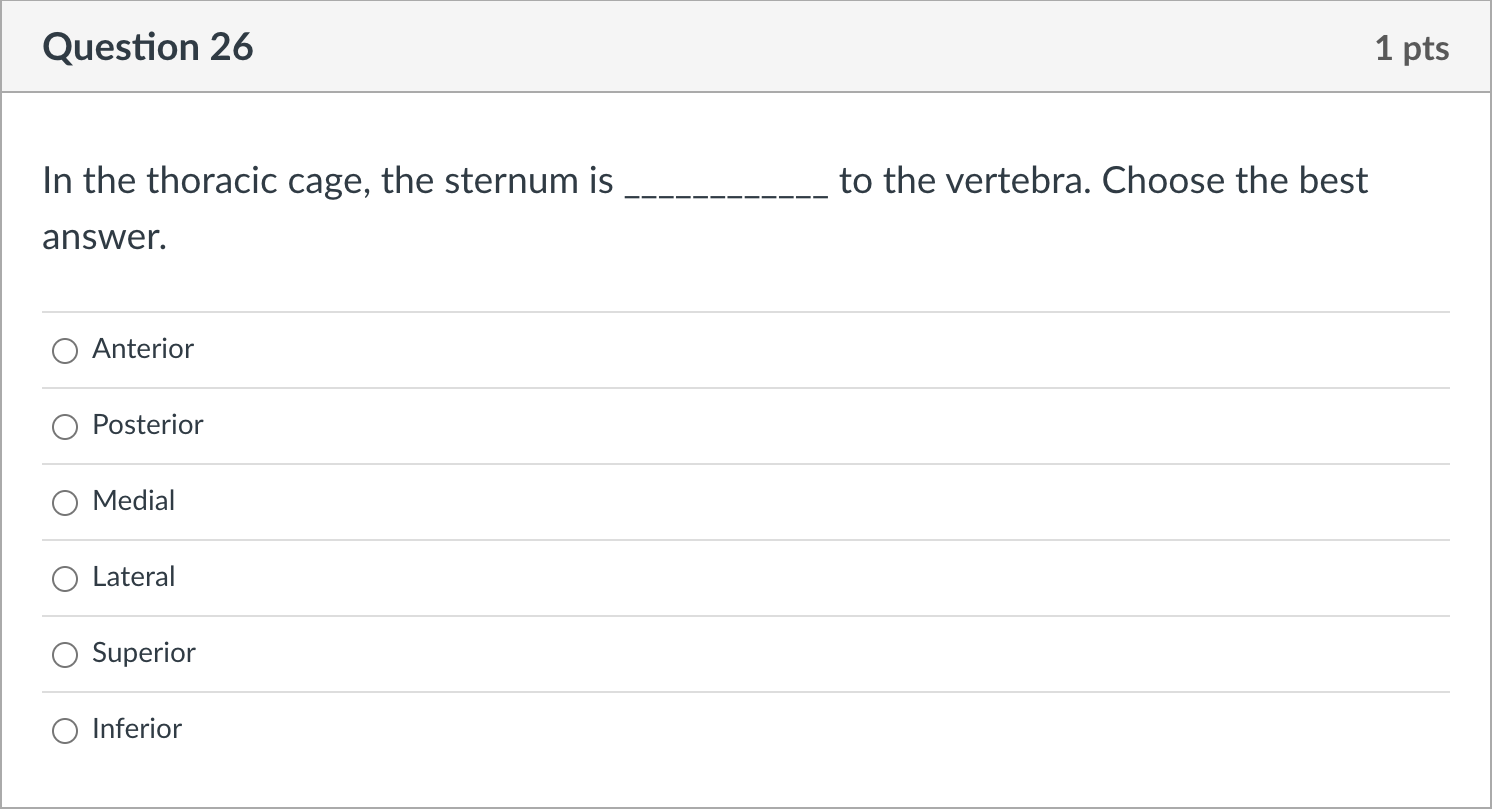
Task: Click the Posterior answer label
Action: [x=148, y=425]
